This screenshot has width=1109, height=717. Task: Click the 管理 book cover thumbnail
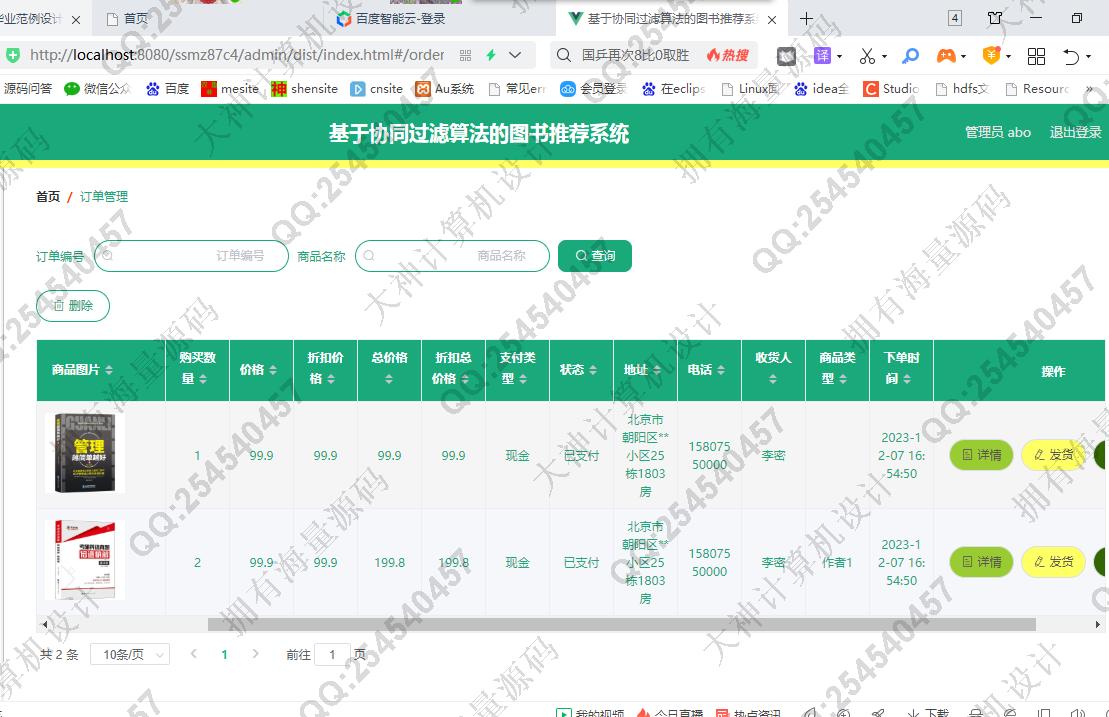tap(85, 453)
